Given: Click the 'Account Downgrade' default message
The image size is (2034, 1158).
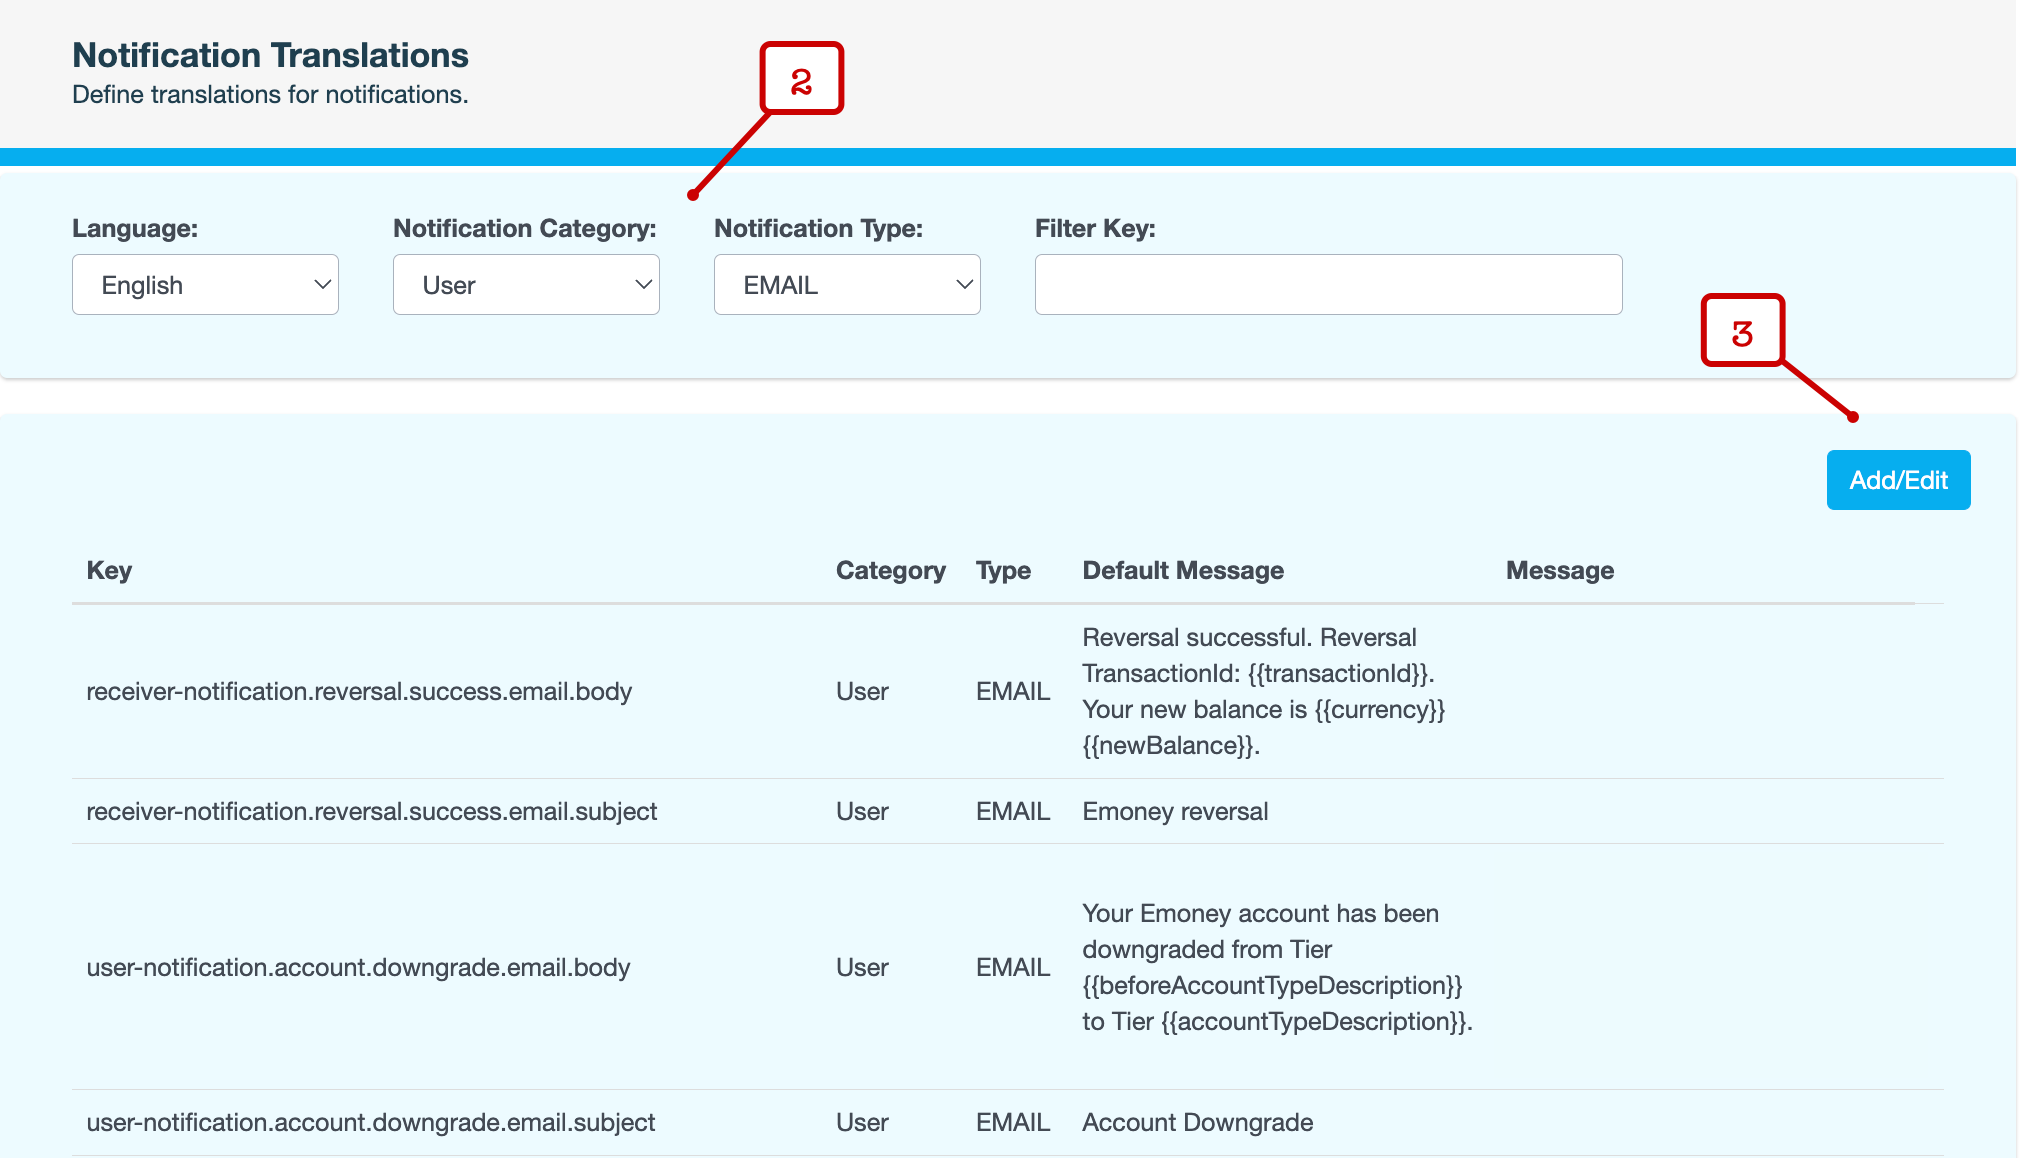Looking at the screenshot, I should pos(1197,1123).
